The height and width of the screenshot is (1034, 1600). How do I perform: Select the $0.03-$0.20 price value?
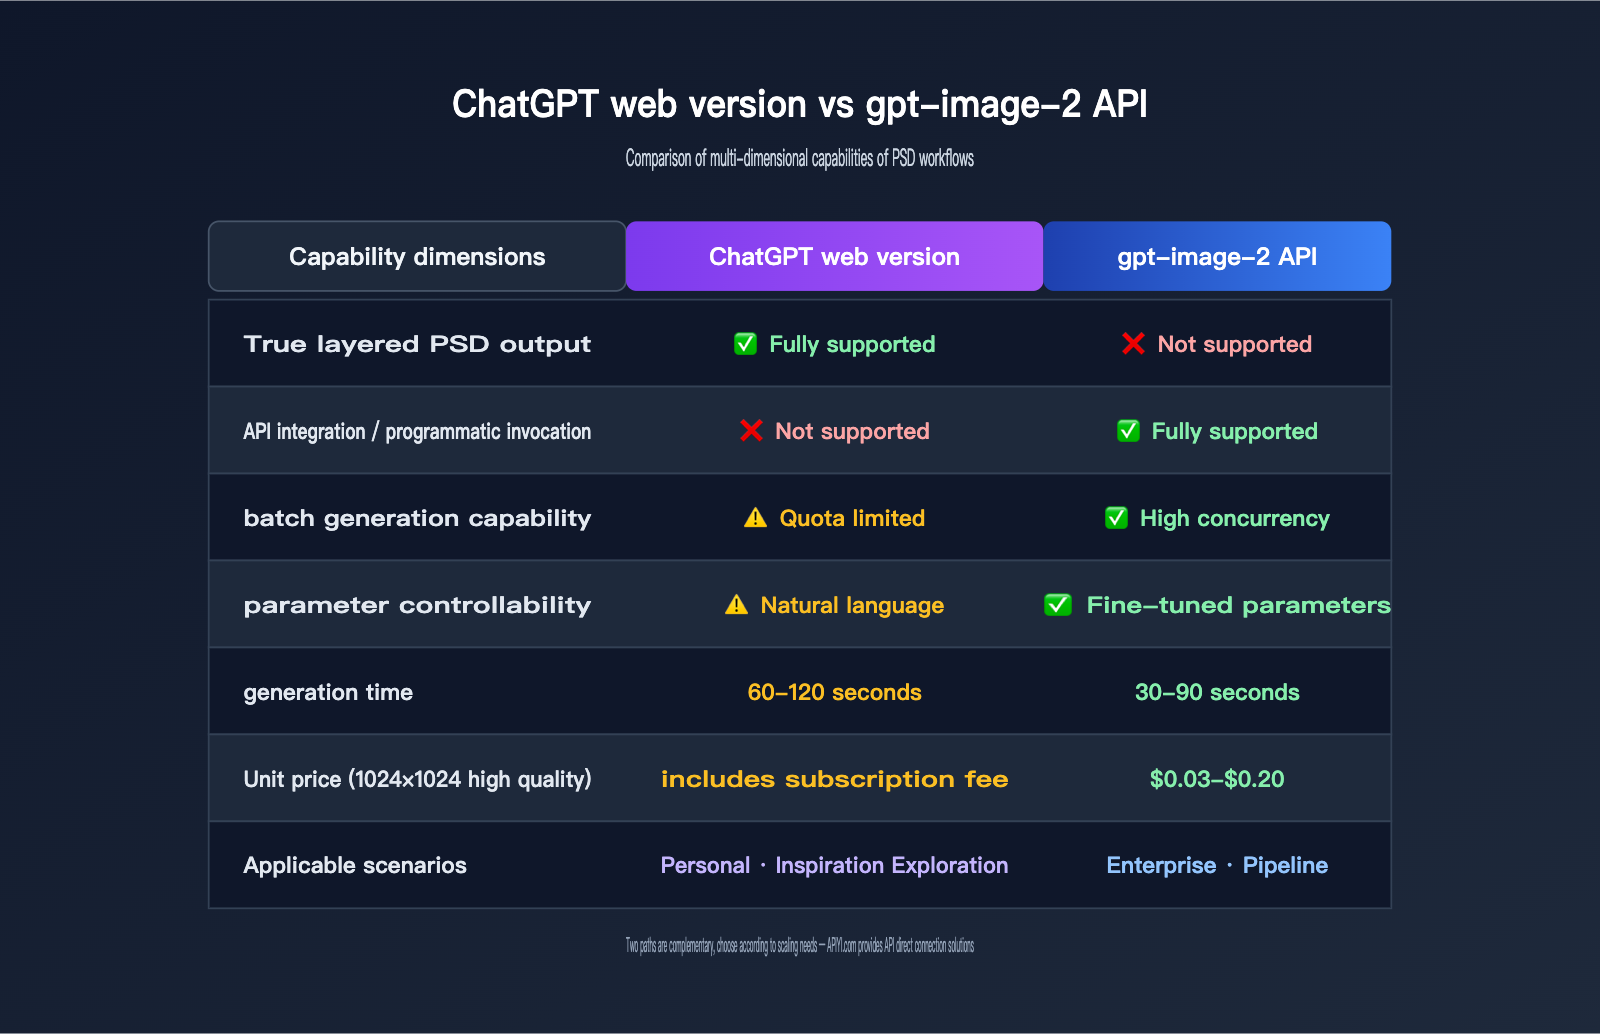tap(1217, 779)
